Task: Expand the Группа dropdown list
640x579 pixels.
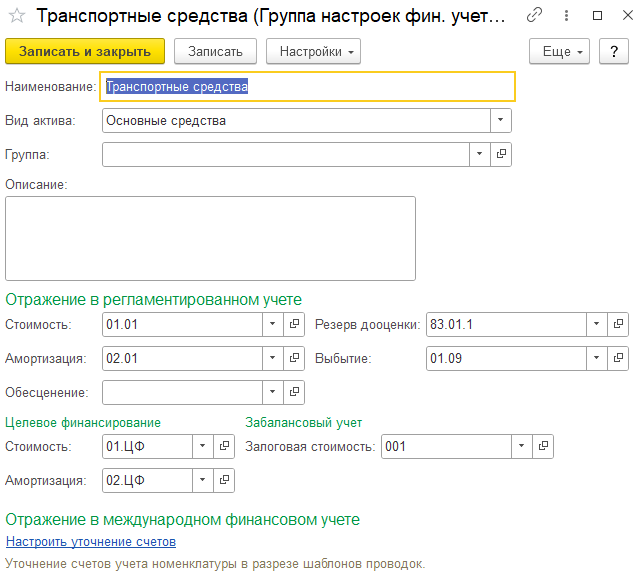Action: tap(479, 154)
